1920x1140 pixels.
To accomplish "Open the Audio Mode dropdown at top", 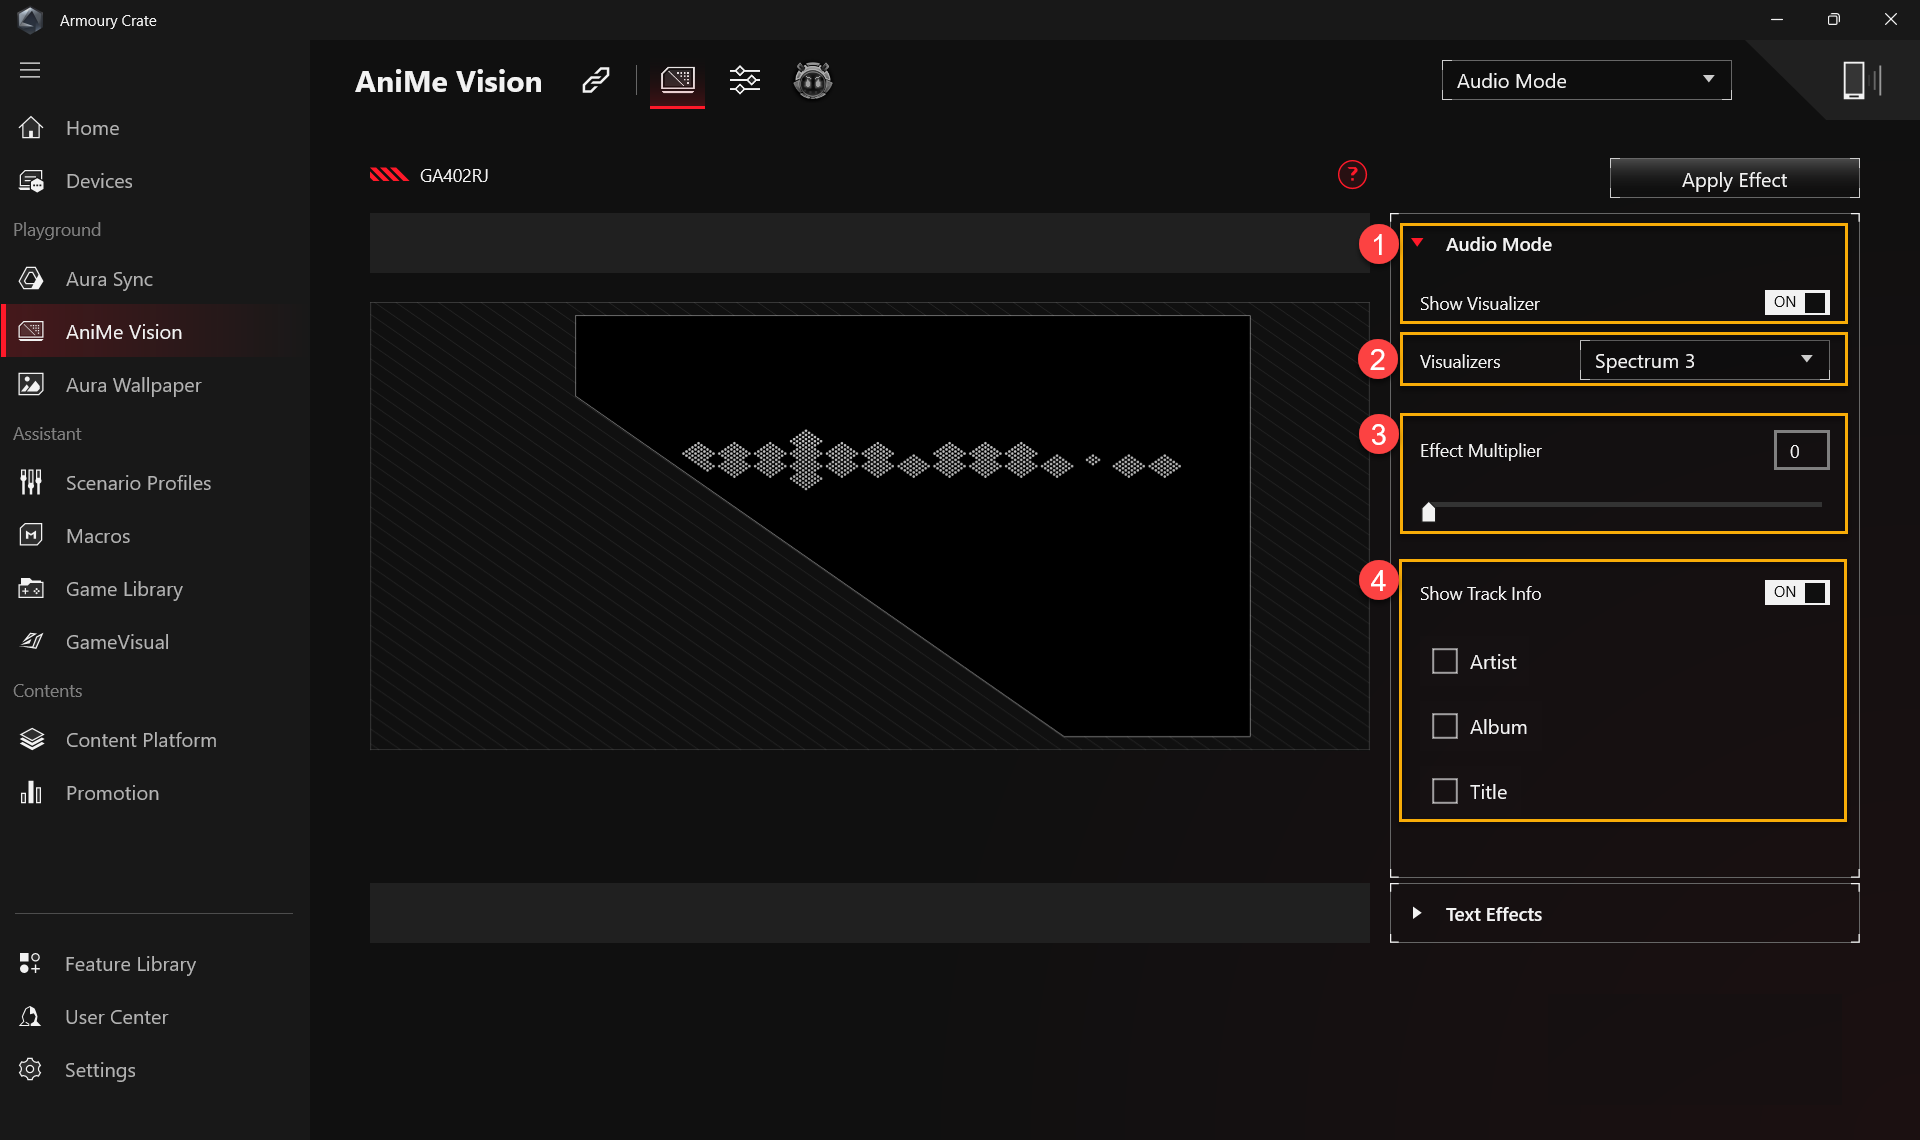I will [1586, 80].
